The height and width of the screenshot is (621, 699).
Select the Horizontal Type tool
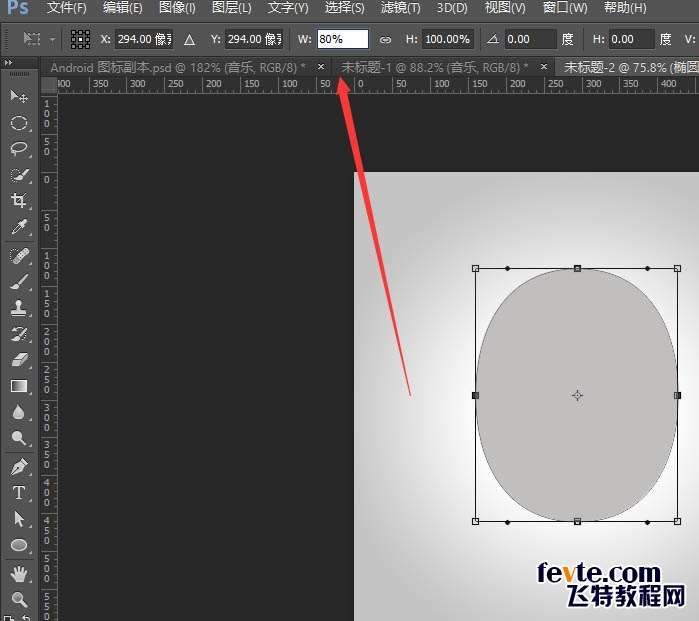point(18,492)
